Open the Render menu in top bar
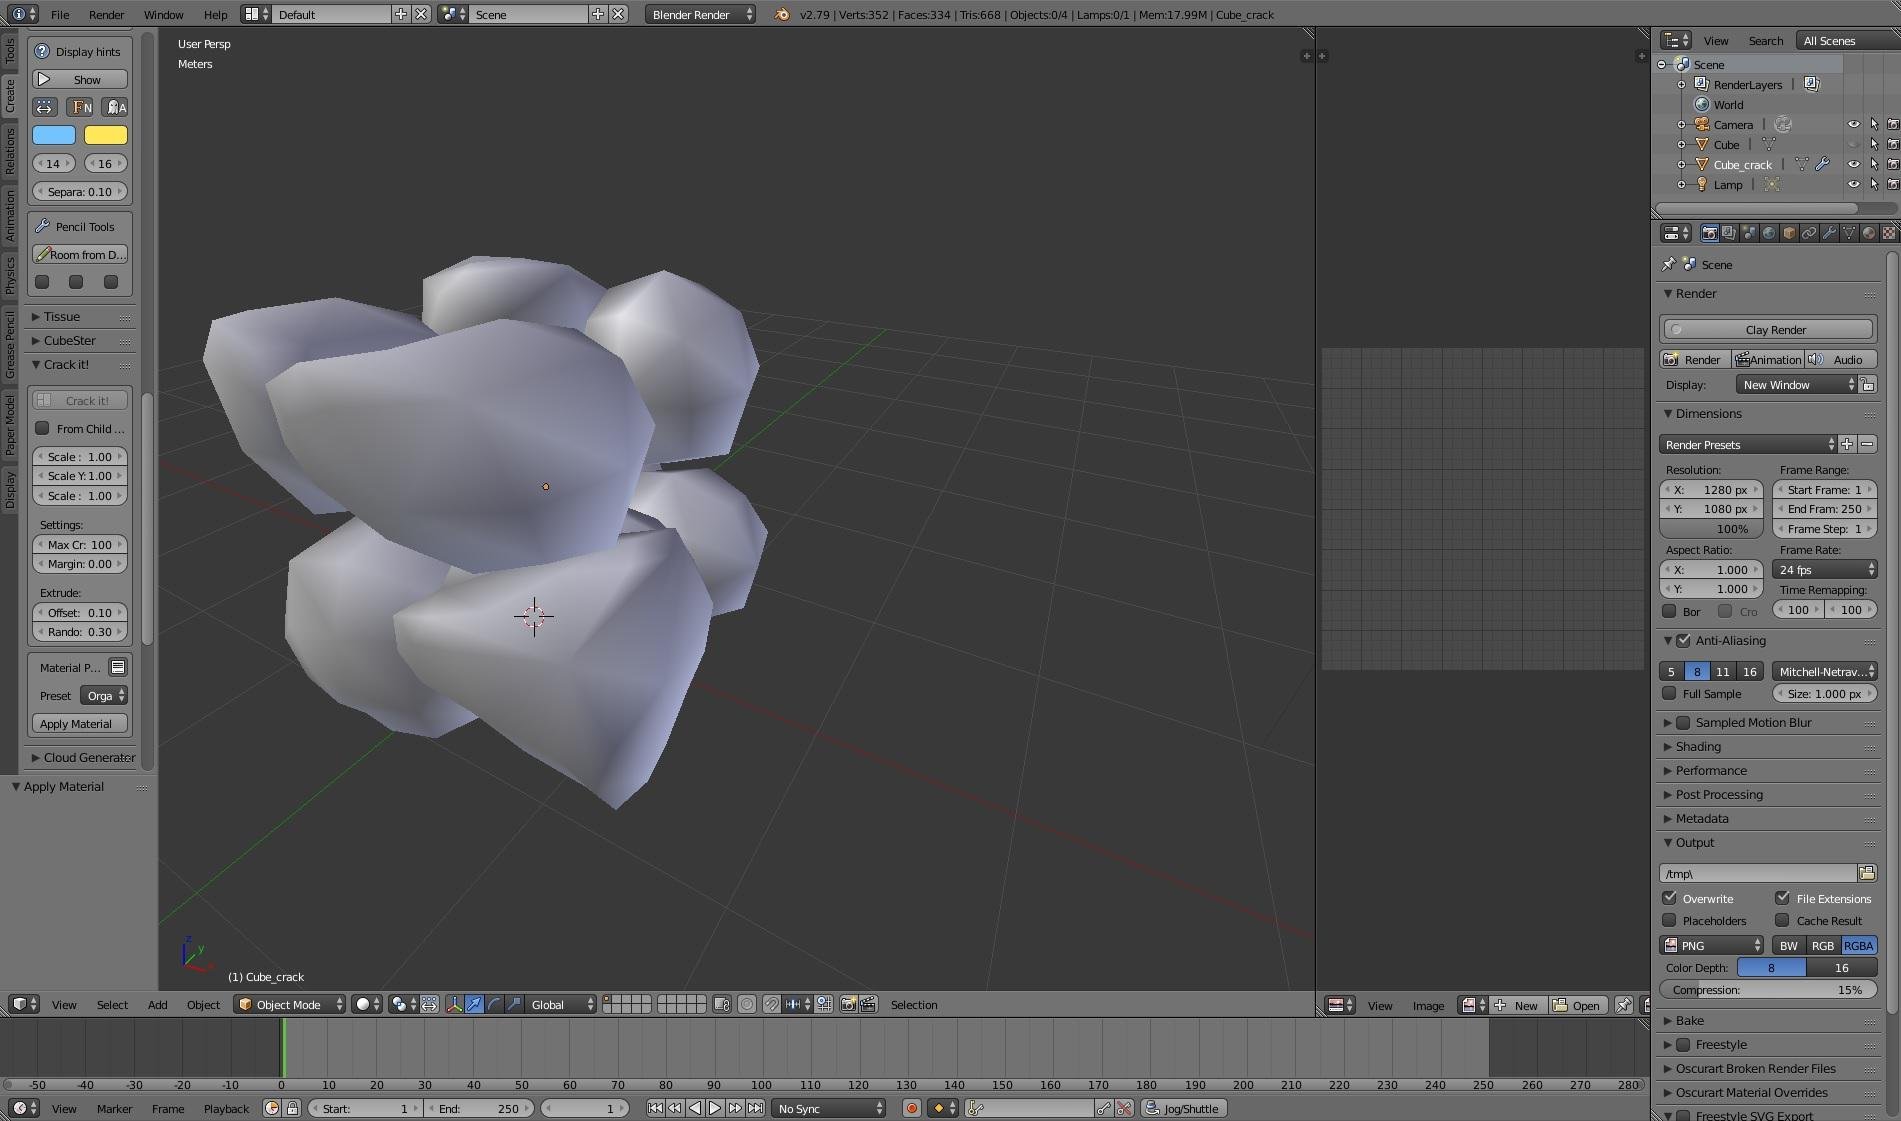 coord(106,14)
